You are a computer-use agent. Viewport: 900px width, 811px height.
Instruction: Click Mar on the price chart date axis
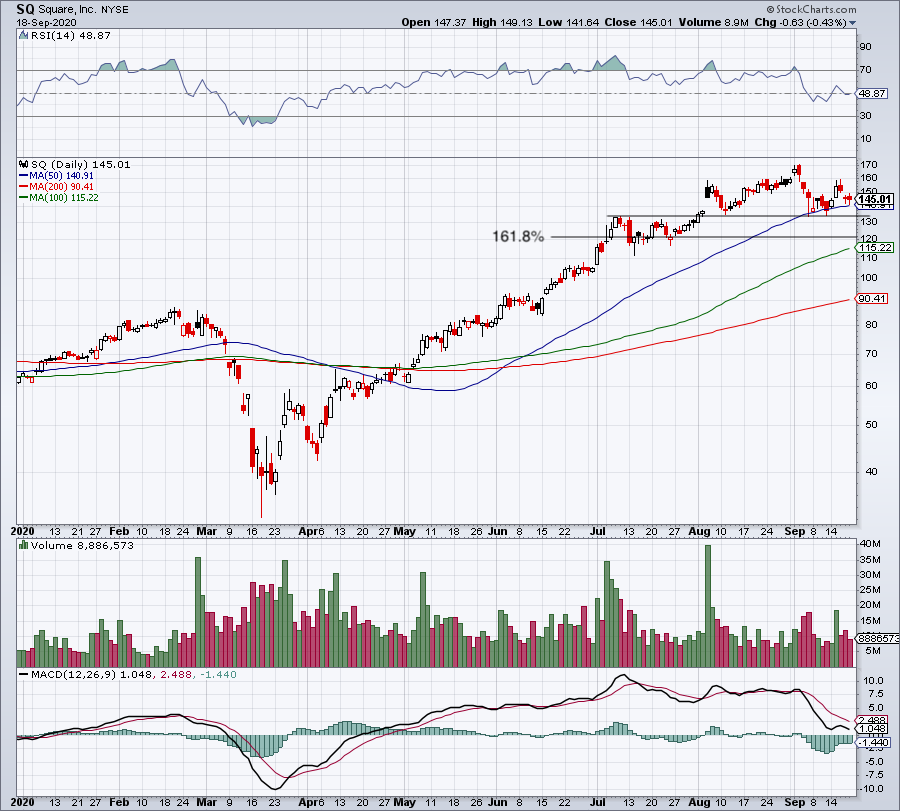coord(207,531)
